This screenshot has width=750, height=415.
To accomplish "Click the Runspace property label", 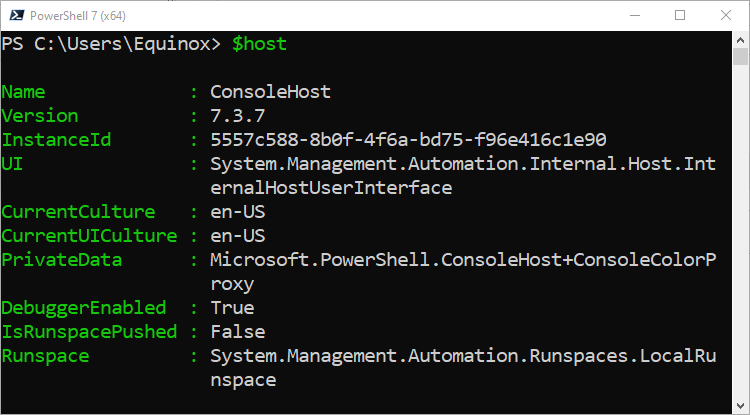I will click(45, 356).
